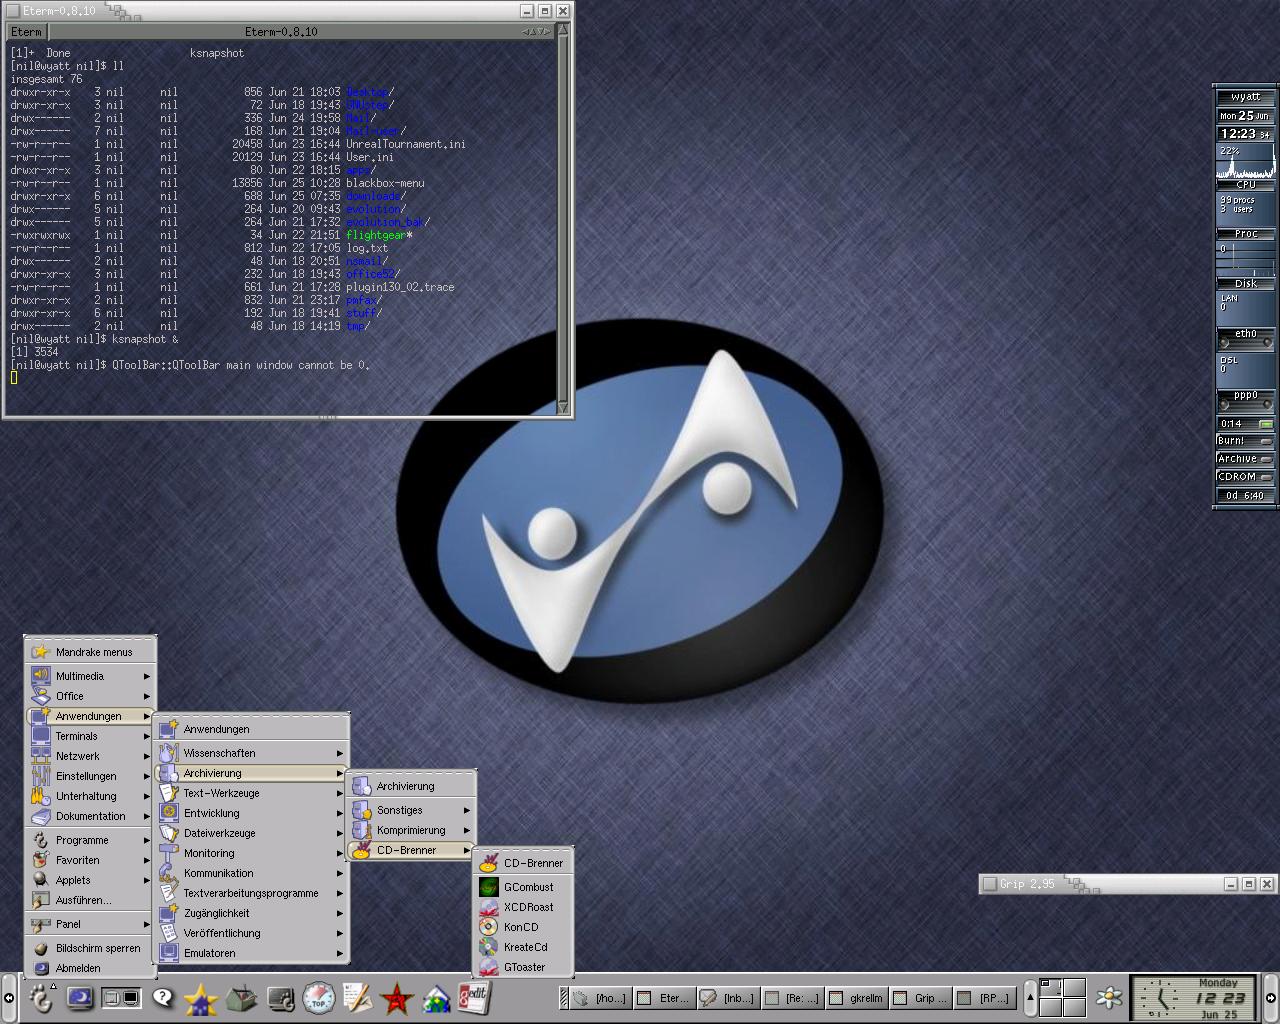Select the top-left workspace in pager
The width and height of the screenshot is (1280, 1024).
pos(1050,987)
